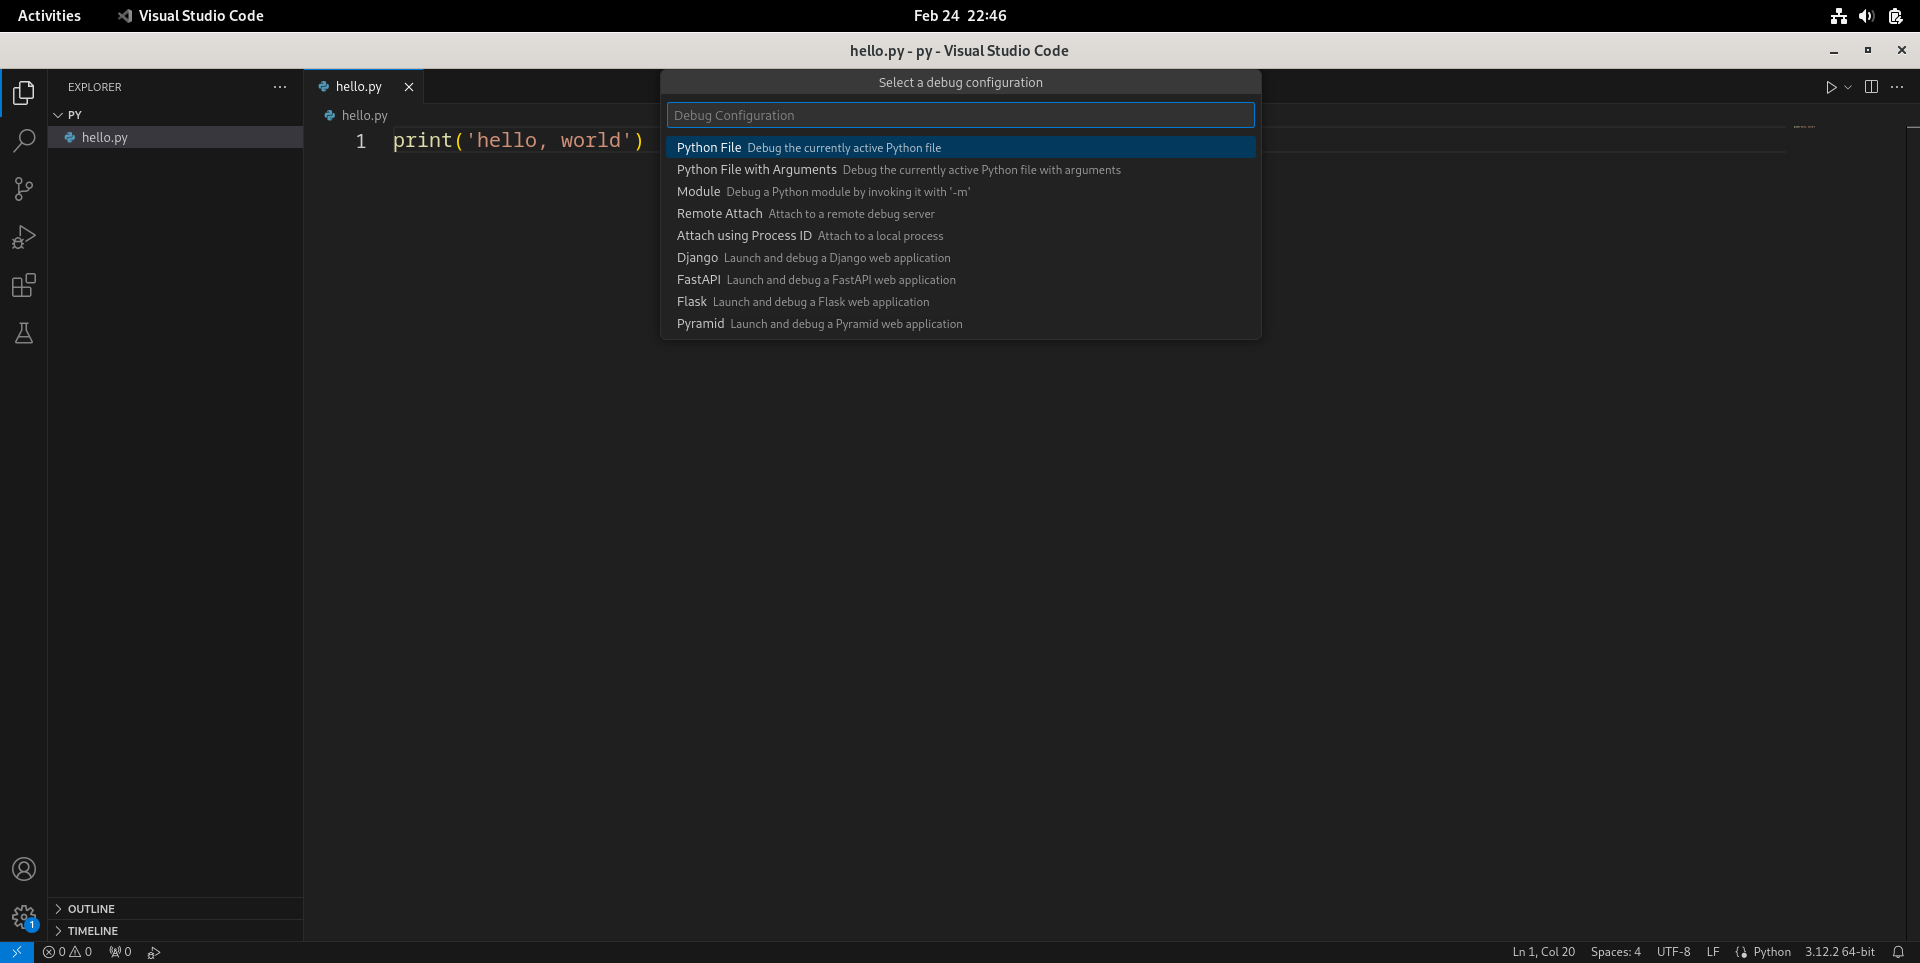This screenshot has height=963, width=1920.
Task: Click LF end of line status item
Action: [1713, 952]
